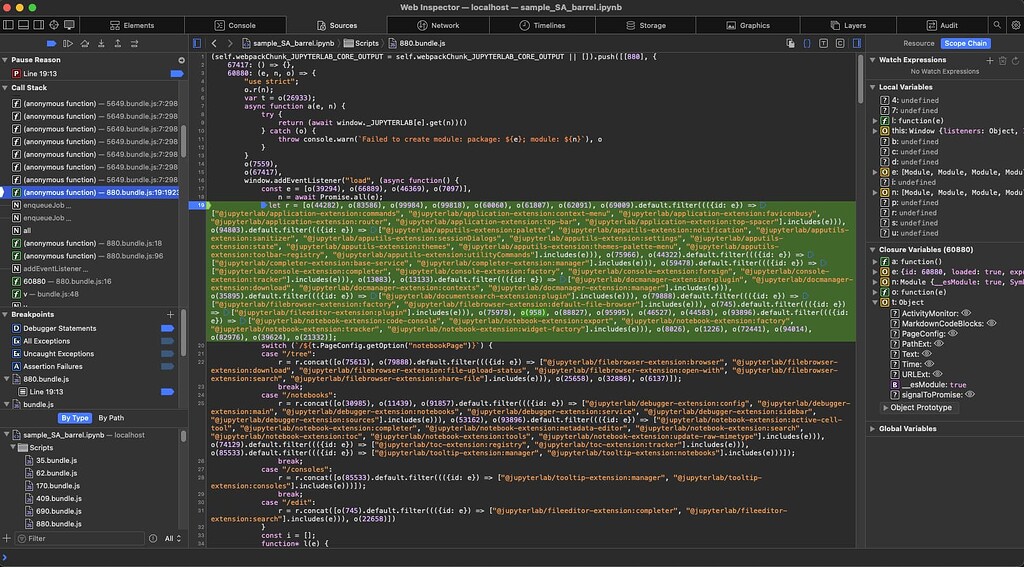
Task: Refresh the watch expressions
Action: [x=1016, y=60]
